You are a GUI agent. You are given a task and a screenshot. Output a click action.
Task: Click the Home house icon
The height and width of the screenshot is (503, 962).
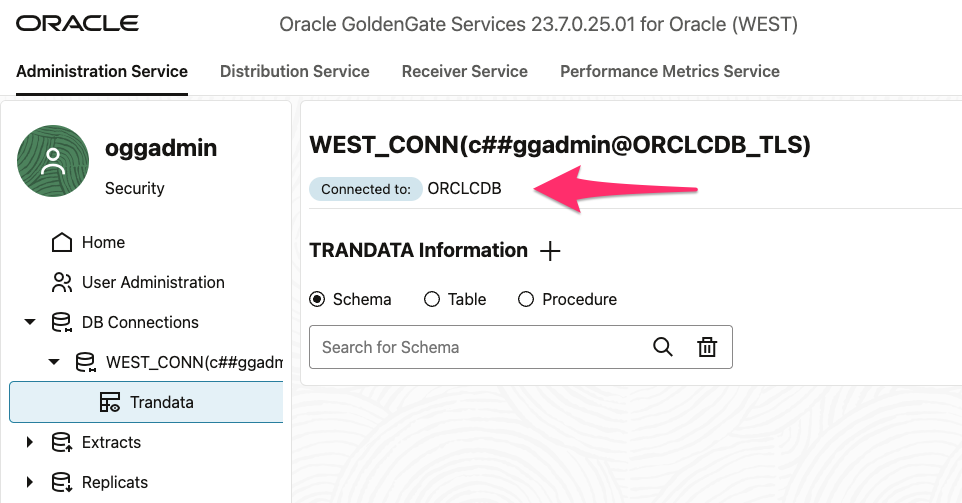(x=62, y=242)
